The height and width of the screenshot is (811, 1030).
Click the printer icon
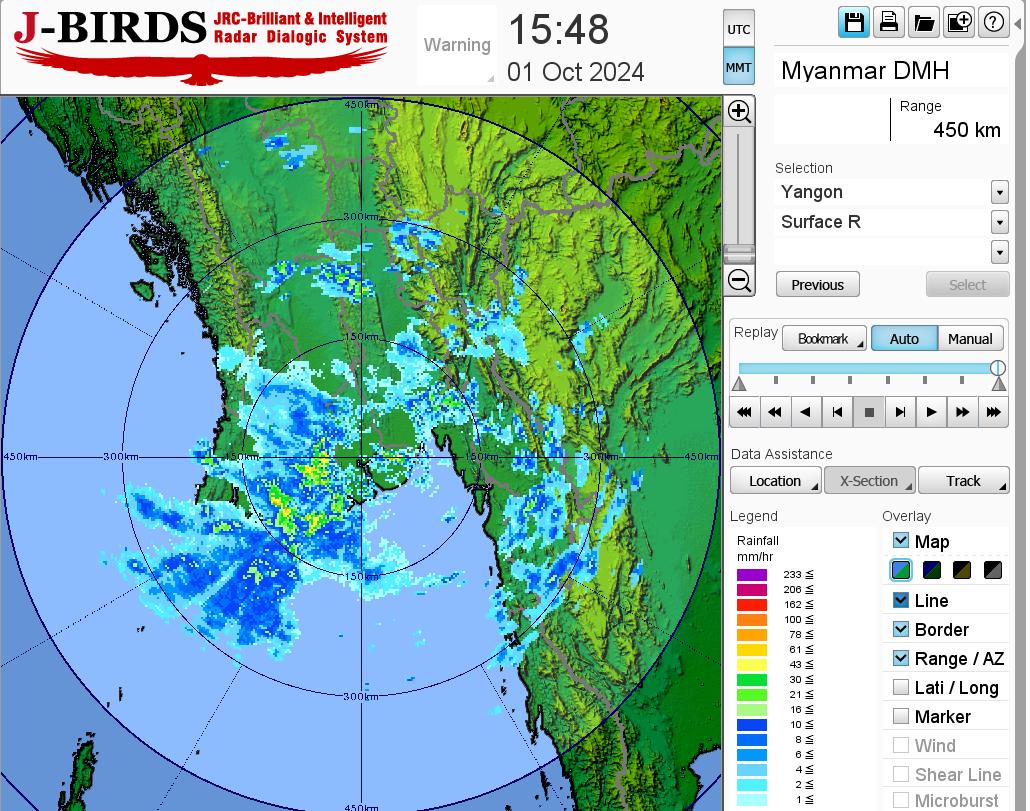888,22
